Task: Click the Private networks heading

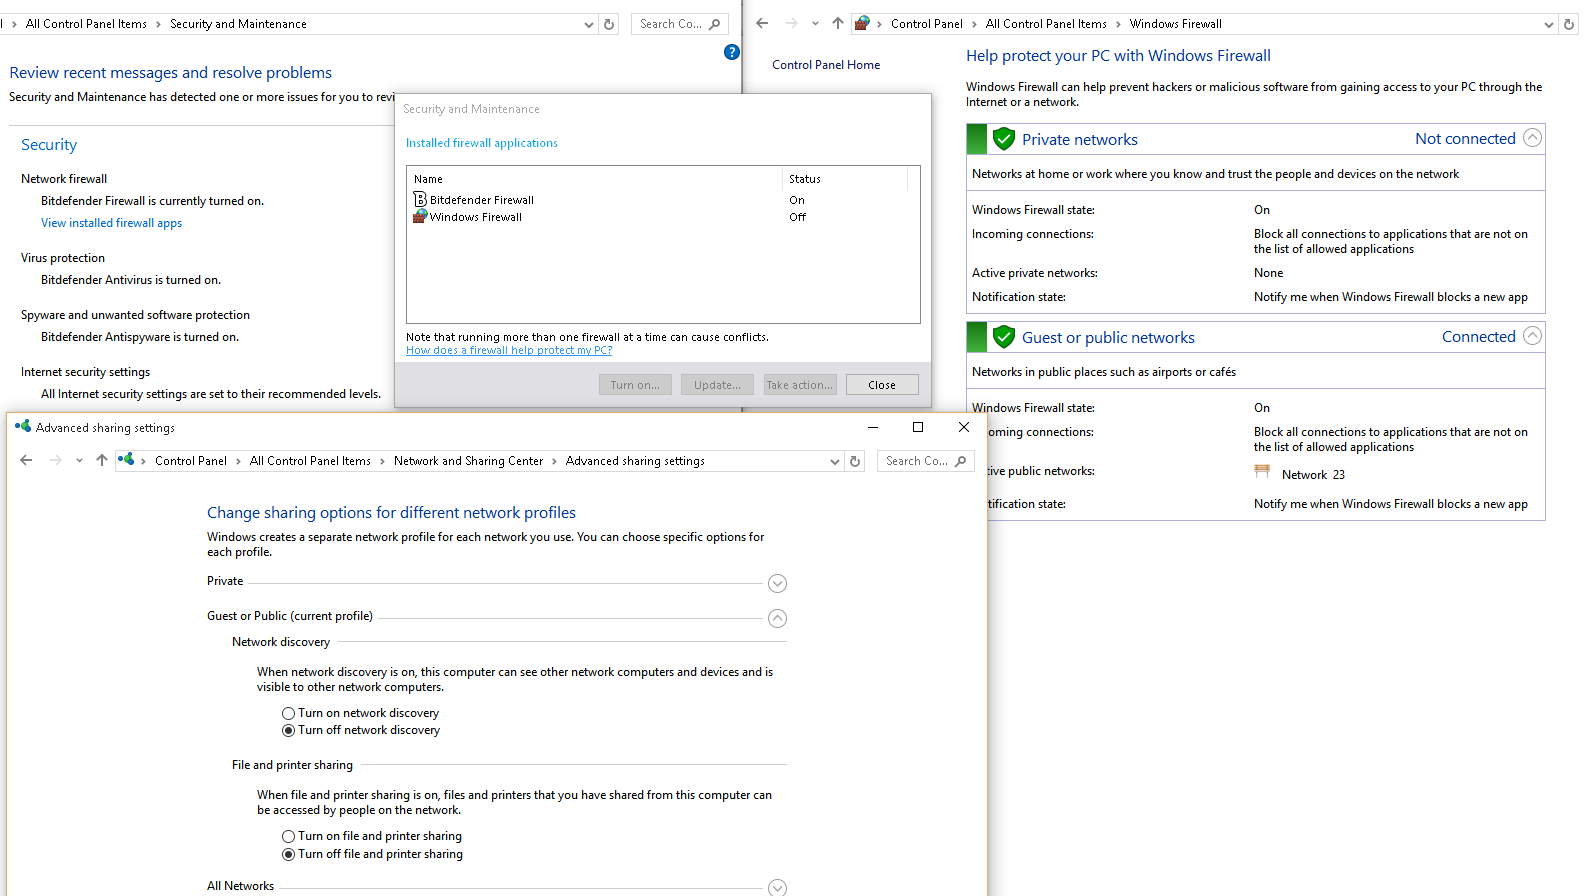Action: pos(1080,140)
